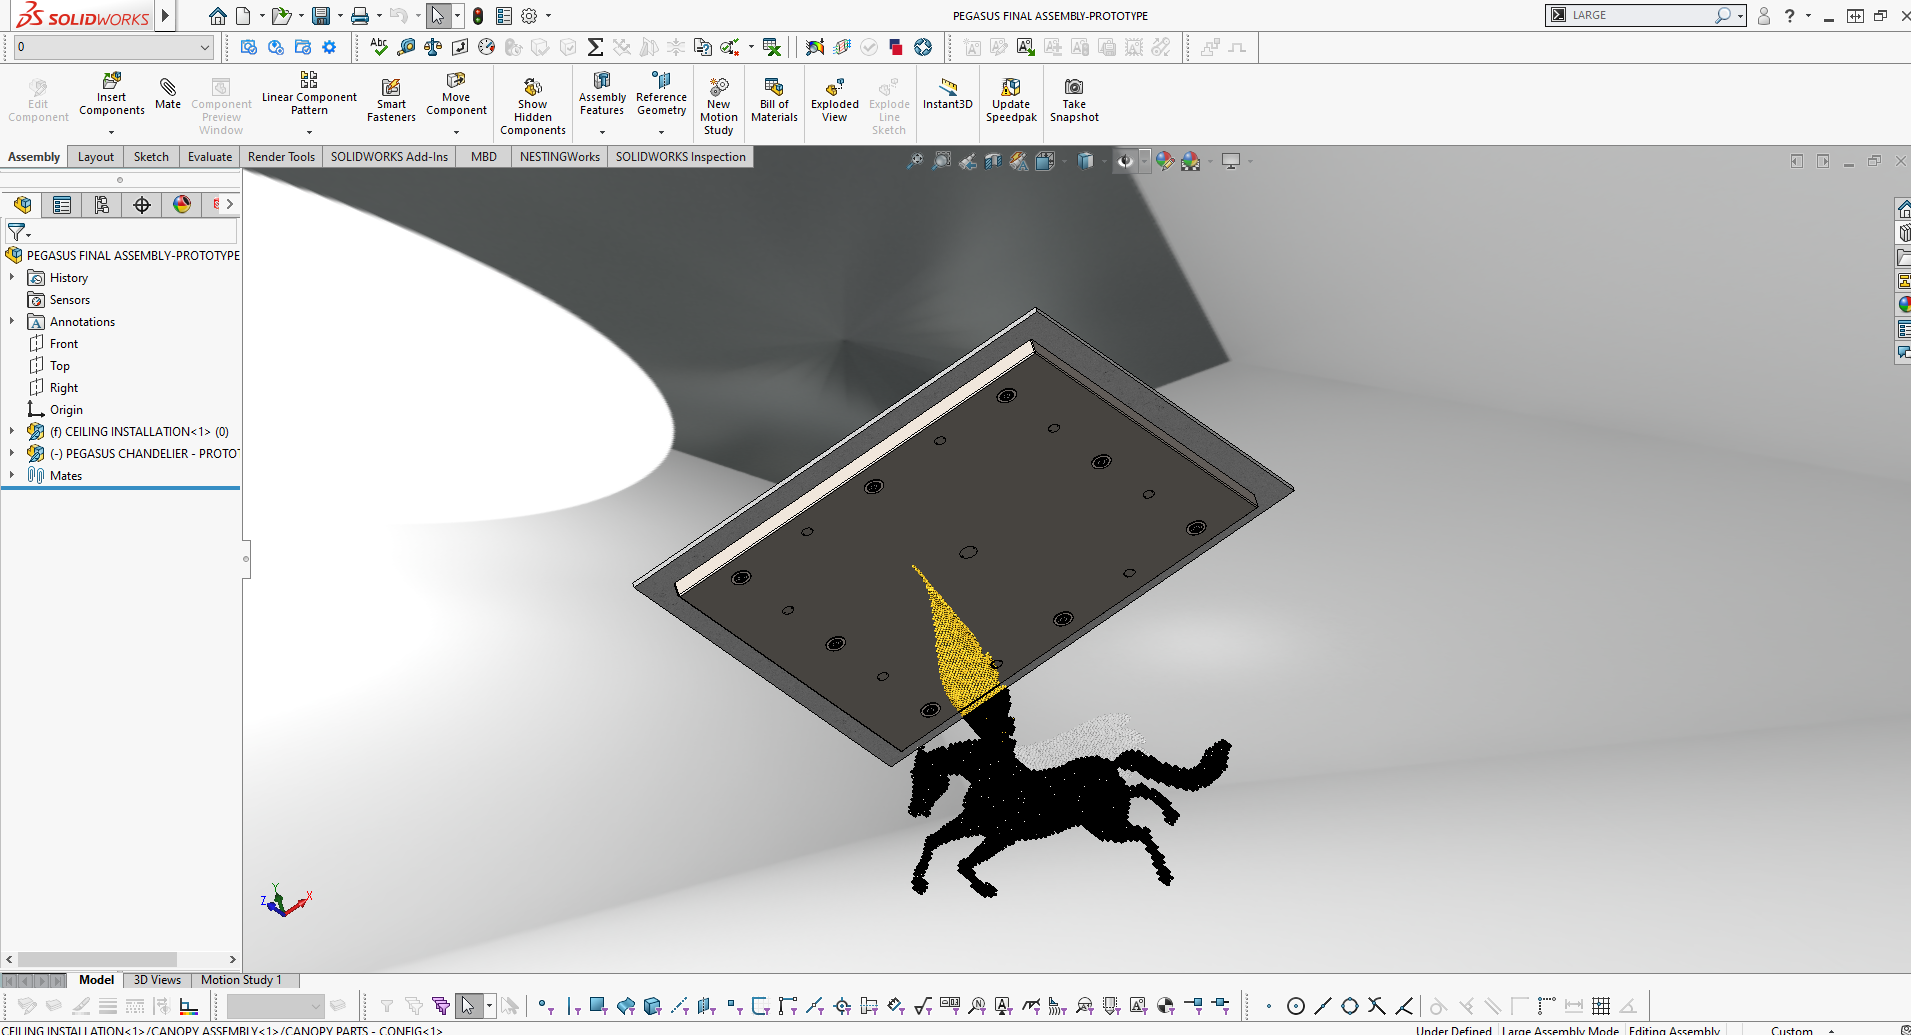Open the ConfigurationManager tab icon
1911x1035 pixels.
[x=102, y=205]
